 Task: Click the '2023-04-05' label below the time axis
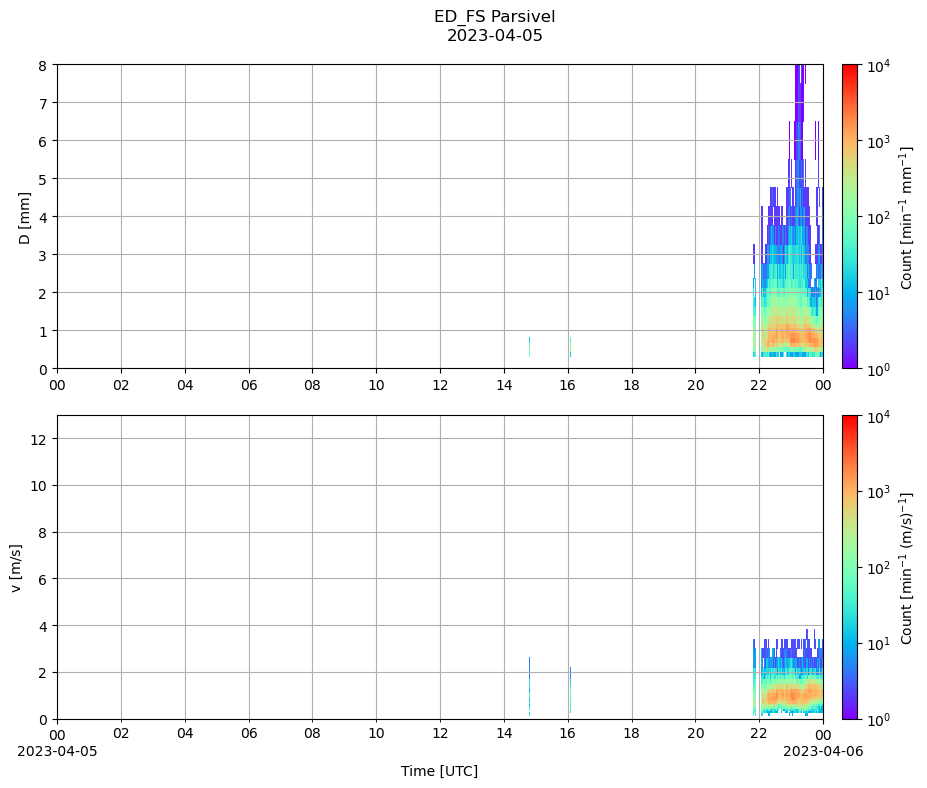pyautogui.click(x=57, y=751)
